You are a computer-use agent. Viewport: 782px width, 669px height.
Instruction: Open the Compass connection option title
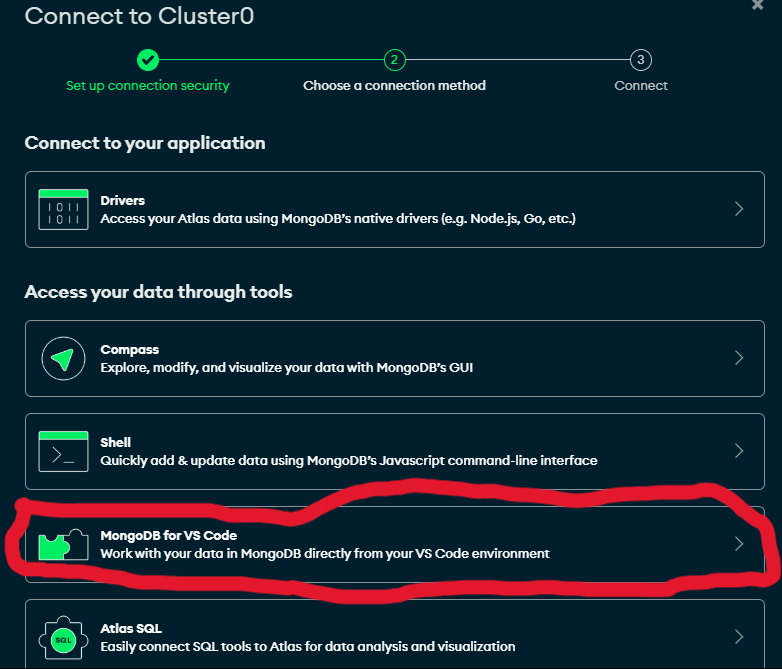point(130,350)
